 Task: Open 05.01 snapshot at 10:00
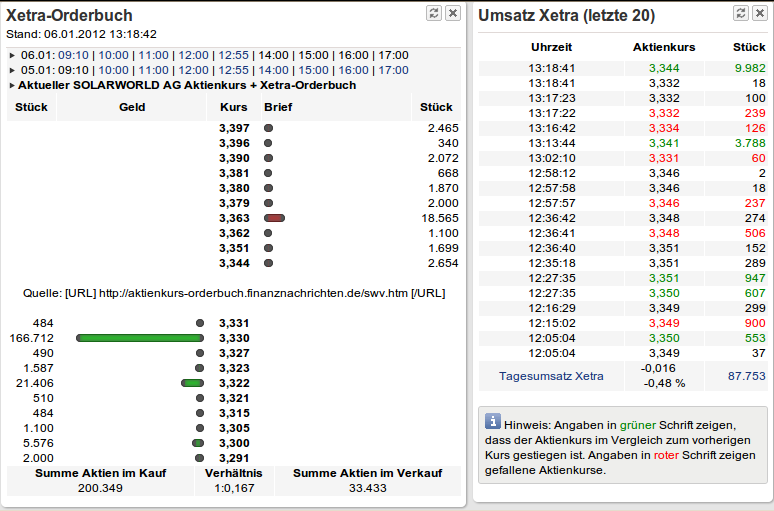(114, 70)
